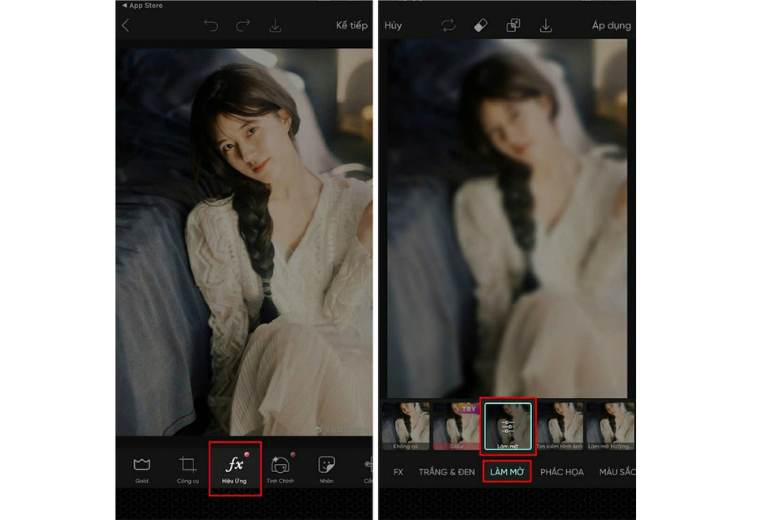
Task: Open the Nhãn sticker tool
Action: tap(326, 468)
